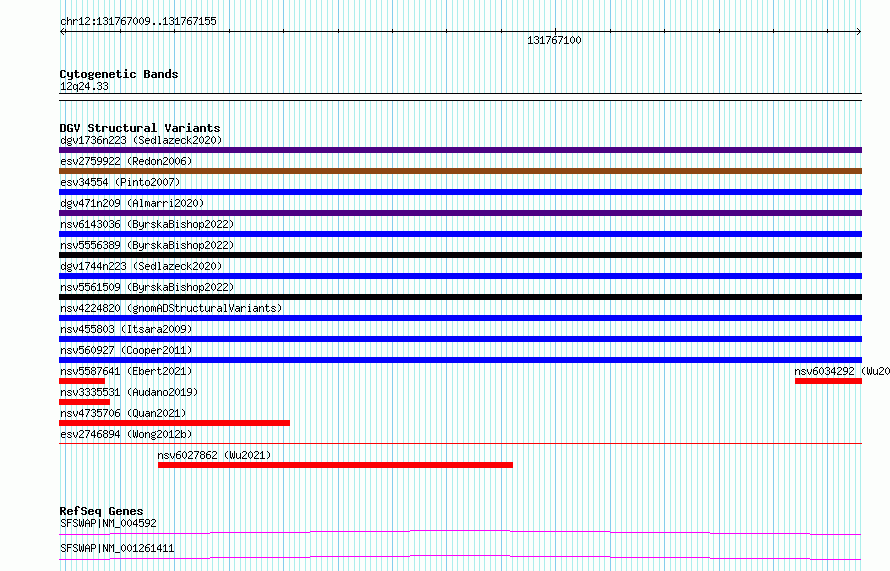Click the magenta line under SFSWAP|NM_001261411
Viewport: 890px width, 571px height.
pyautogui.click(x=460, y=557)
